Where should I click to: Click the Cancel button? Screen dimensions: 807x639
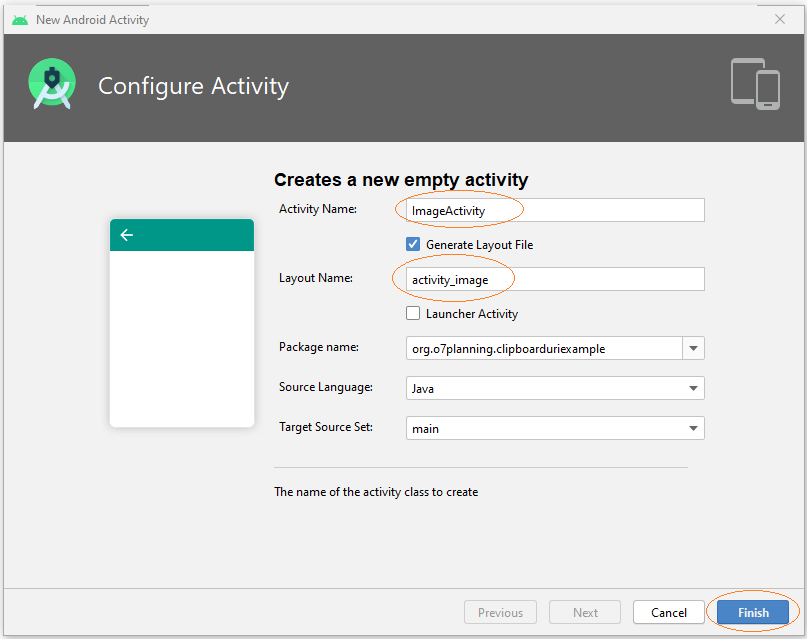coord(669,612)
